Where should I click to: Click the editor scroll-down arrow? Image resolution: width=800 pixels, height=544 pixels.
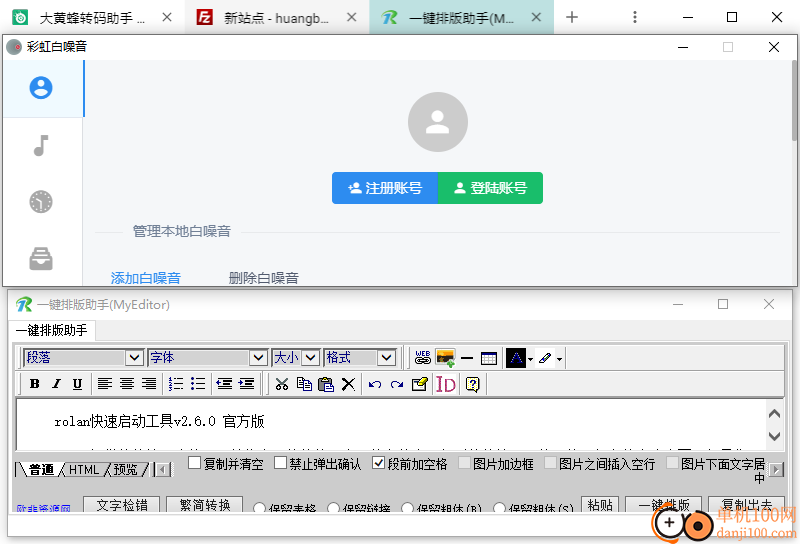(x=774, y=436)
